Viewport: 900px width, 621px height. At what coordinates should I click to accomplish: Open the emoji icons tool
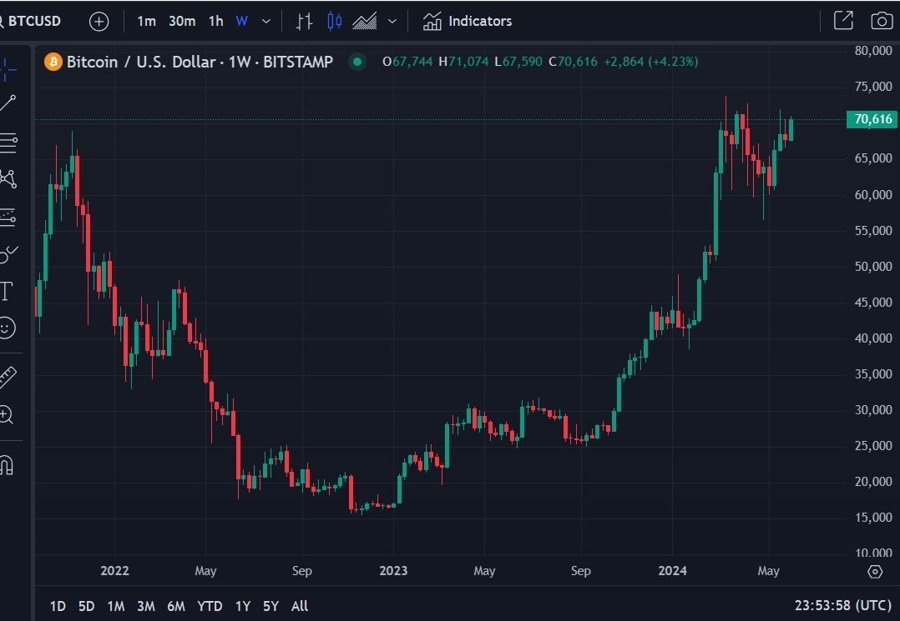[6, 328]
